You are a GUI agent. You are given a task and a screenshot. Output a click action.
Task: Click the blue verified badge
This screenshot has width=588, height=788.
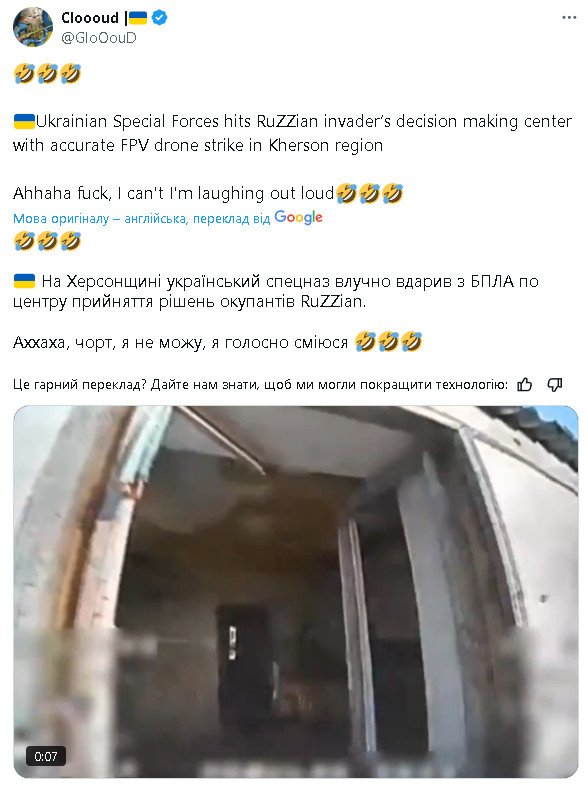tap(160, 18)
